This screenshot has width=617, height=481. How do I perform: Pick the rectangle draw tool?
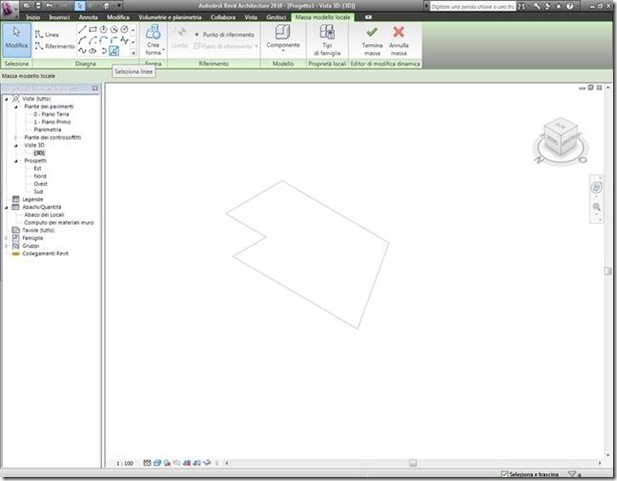93,30
